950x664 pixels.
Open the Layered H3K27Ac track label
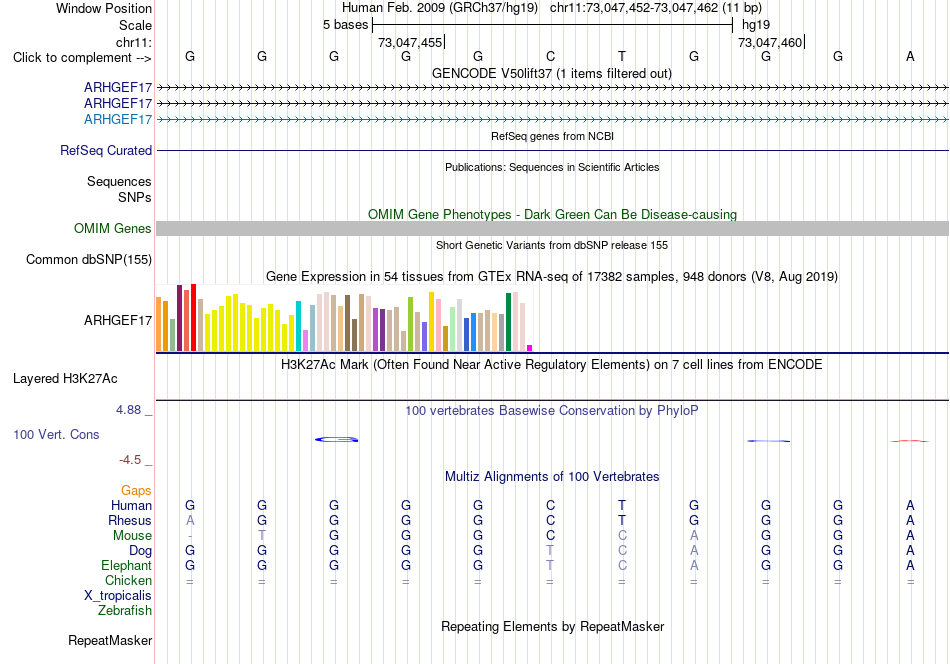pos(65,379)
